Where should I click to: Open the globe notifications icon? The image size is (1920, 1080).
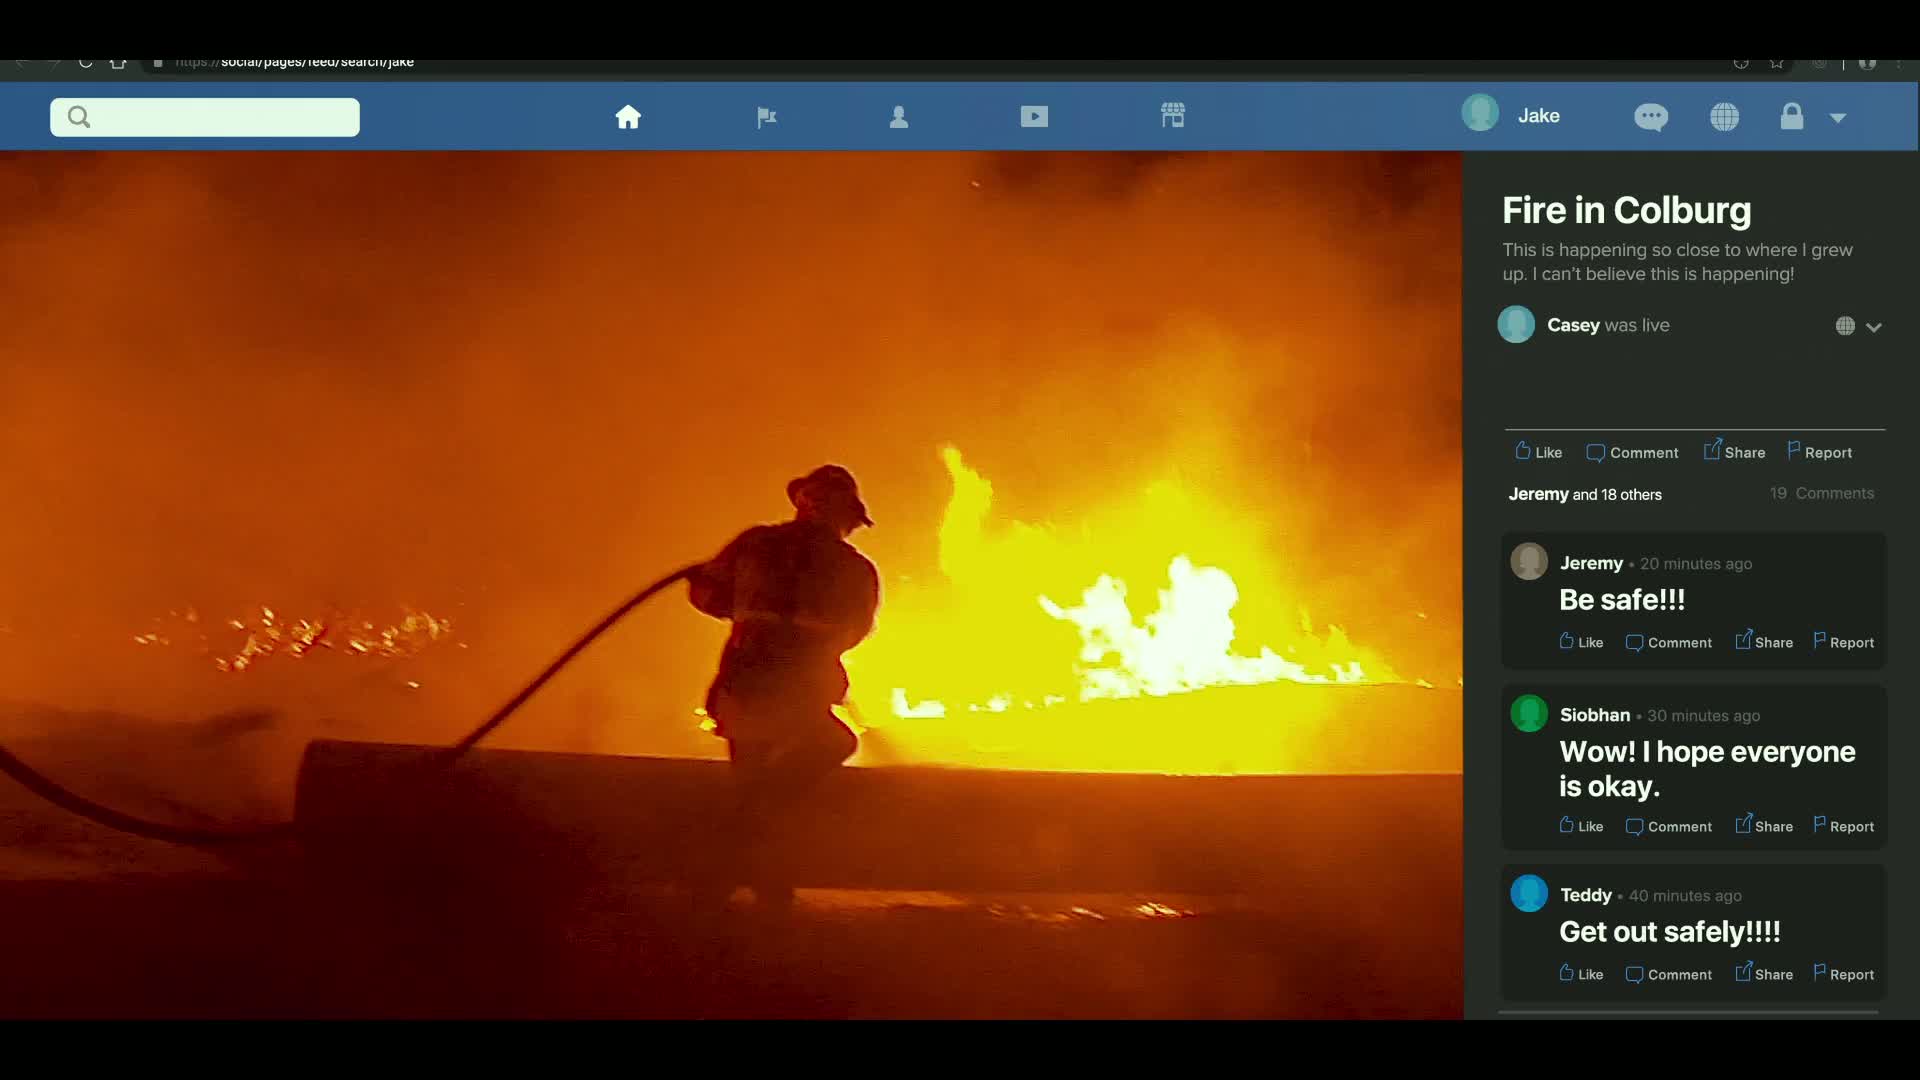coord(1724,117)
